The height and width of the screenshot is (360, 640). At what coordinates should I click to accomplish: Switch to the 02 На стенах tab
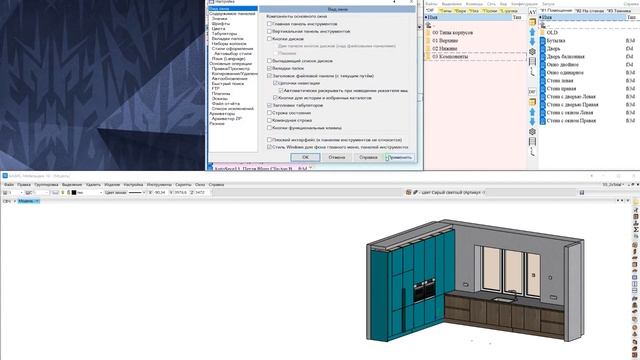(589, 11)
